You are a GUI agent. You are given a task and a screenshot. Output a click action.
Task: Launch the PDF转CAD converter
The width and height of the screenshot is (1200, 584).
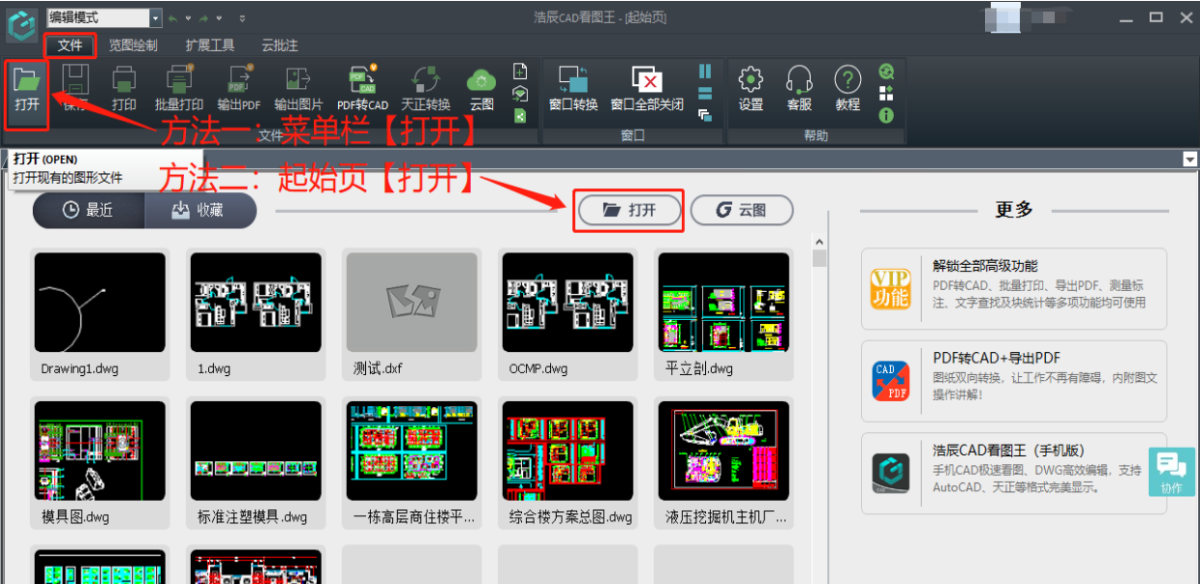click(362, 88)
